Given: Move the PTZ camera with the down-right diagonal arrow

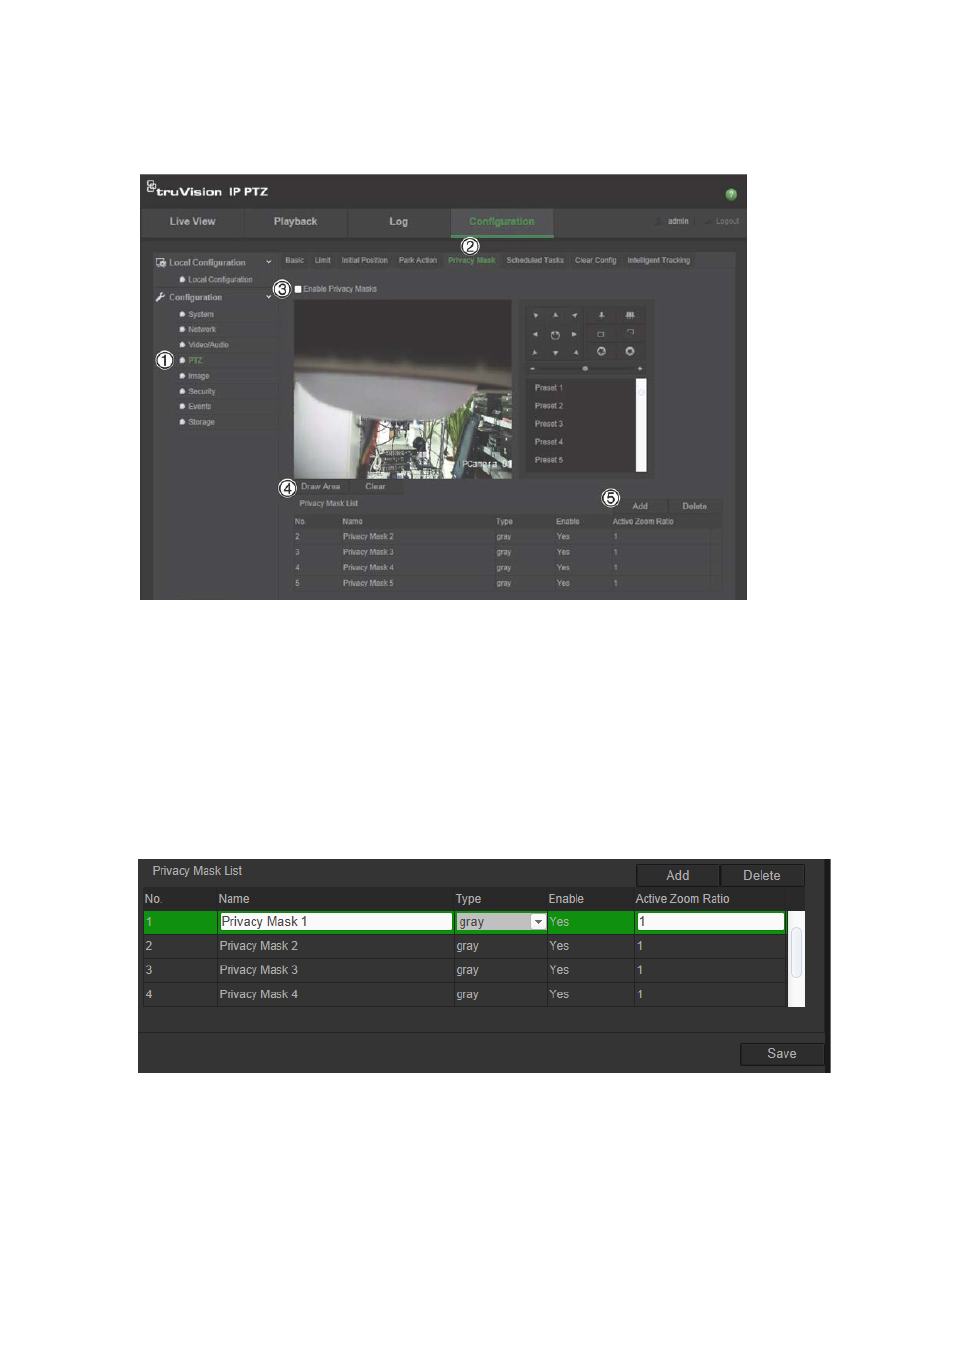Looking at the screenshot, I should pos(576,352).
